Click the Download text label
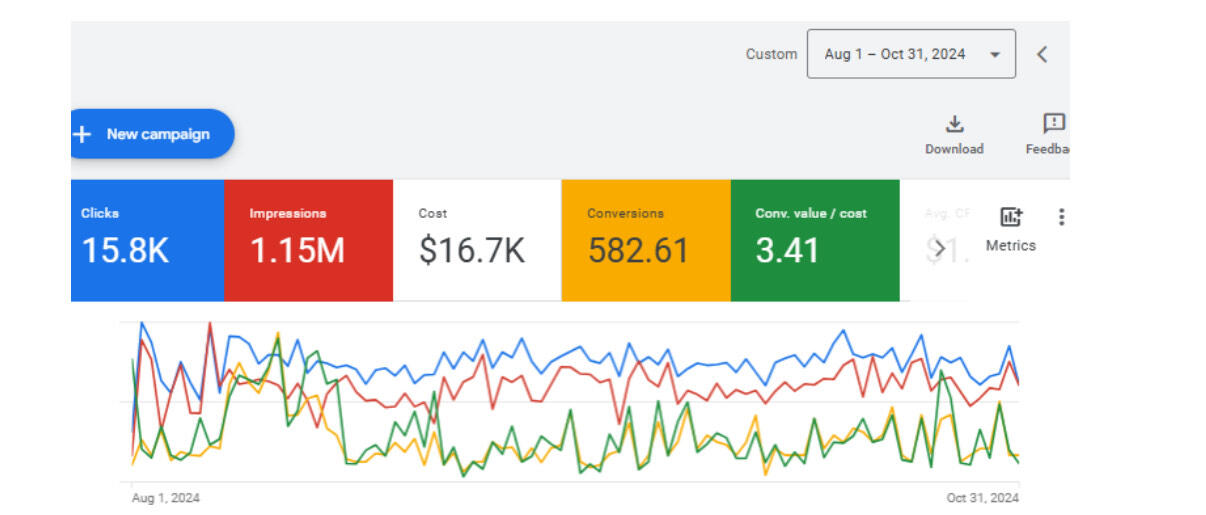The width and height of the screenshot is (1206, 515). 954,149
